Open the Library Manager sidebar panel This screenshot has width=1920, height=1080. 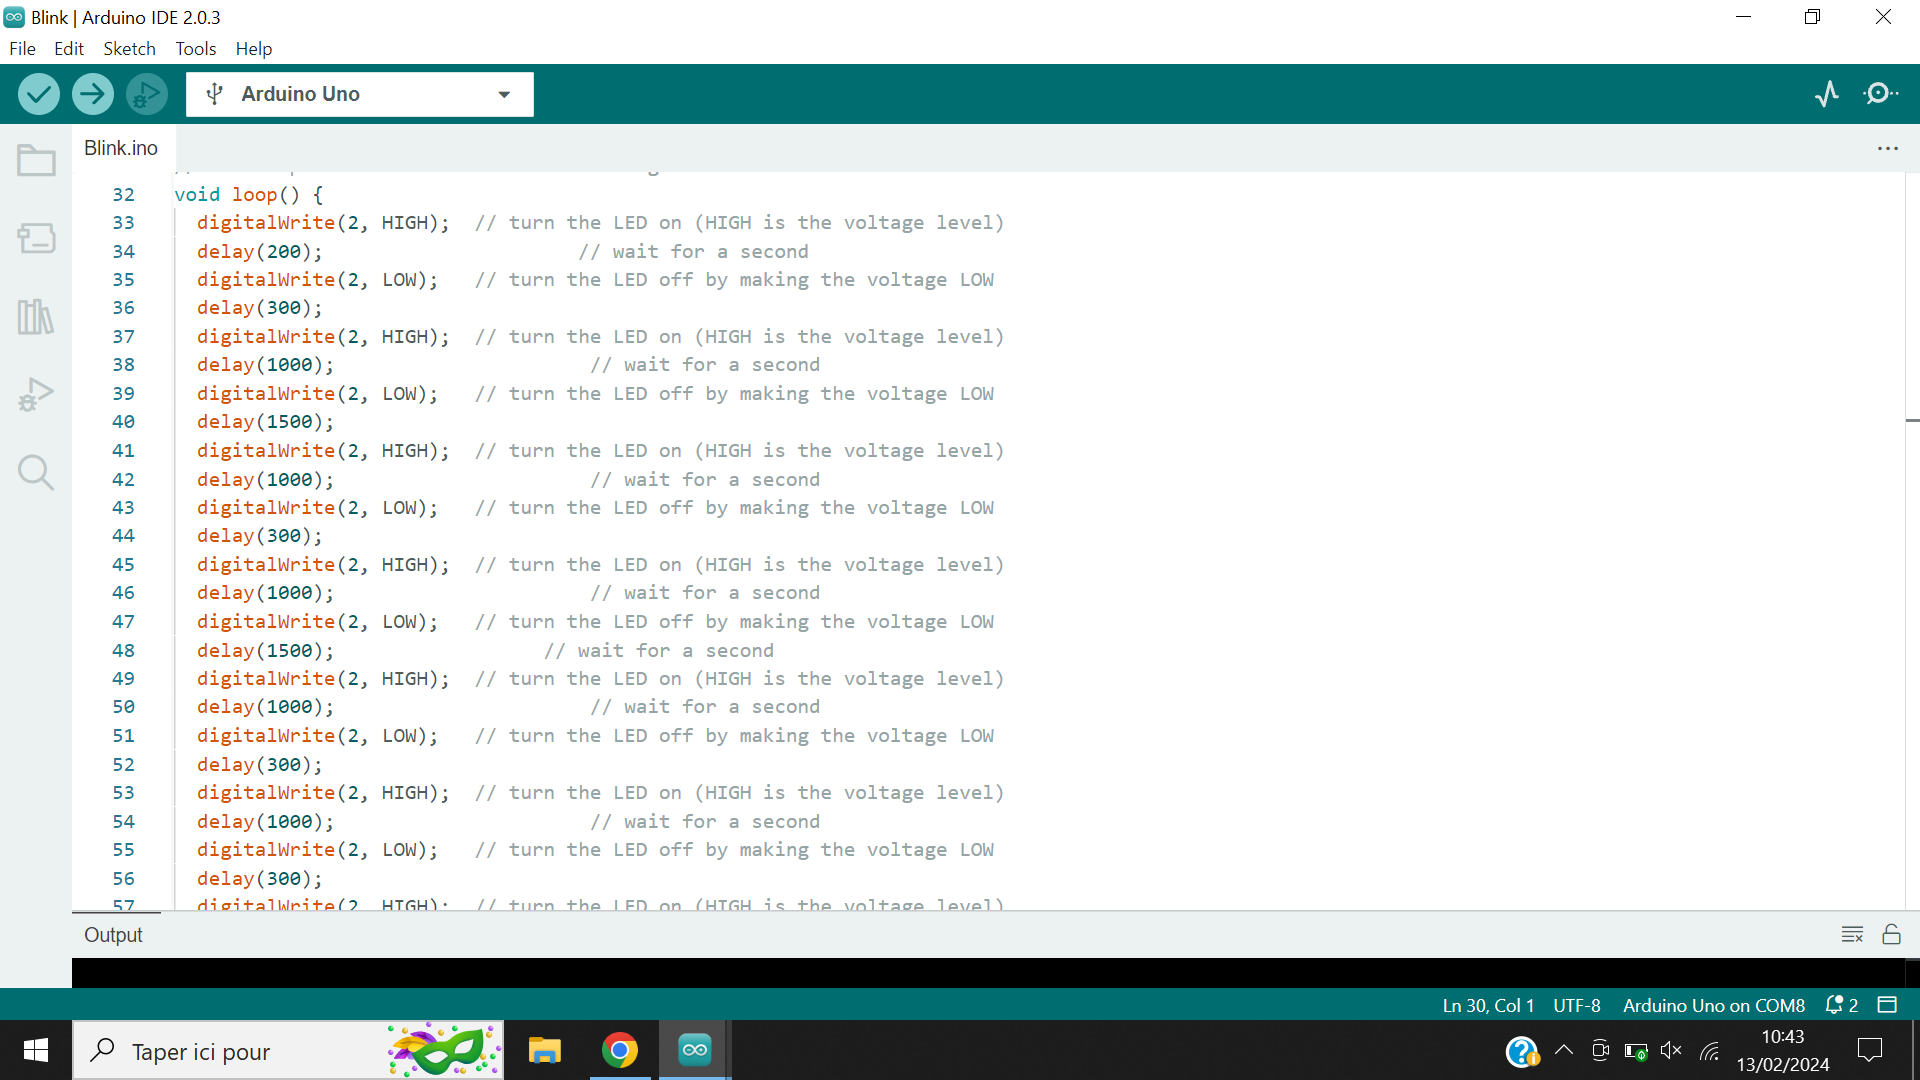click(x=36, y=317)
